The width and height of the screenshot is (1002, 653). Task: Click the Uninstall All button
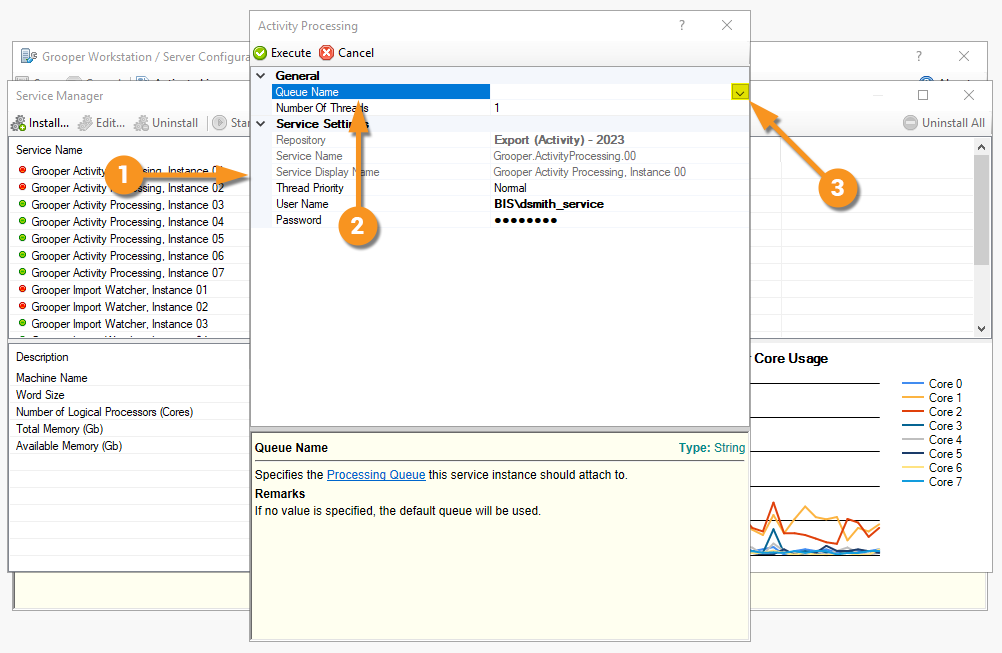[944, 123]
